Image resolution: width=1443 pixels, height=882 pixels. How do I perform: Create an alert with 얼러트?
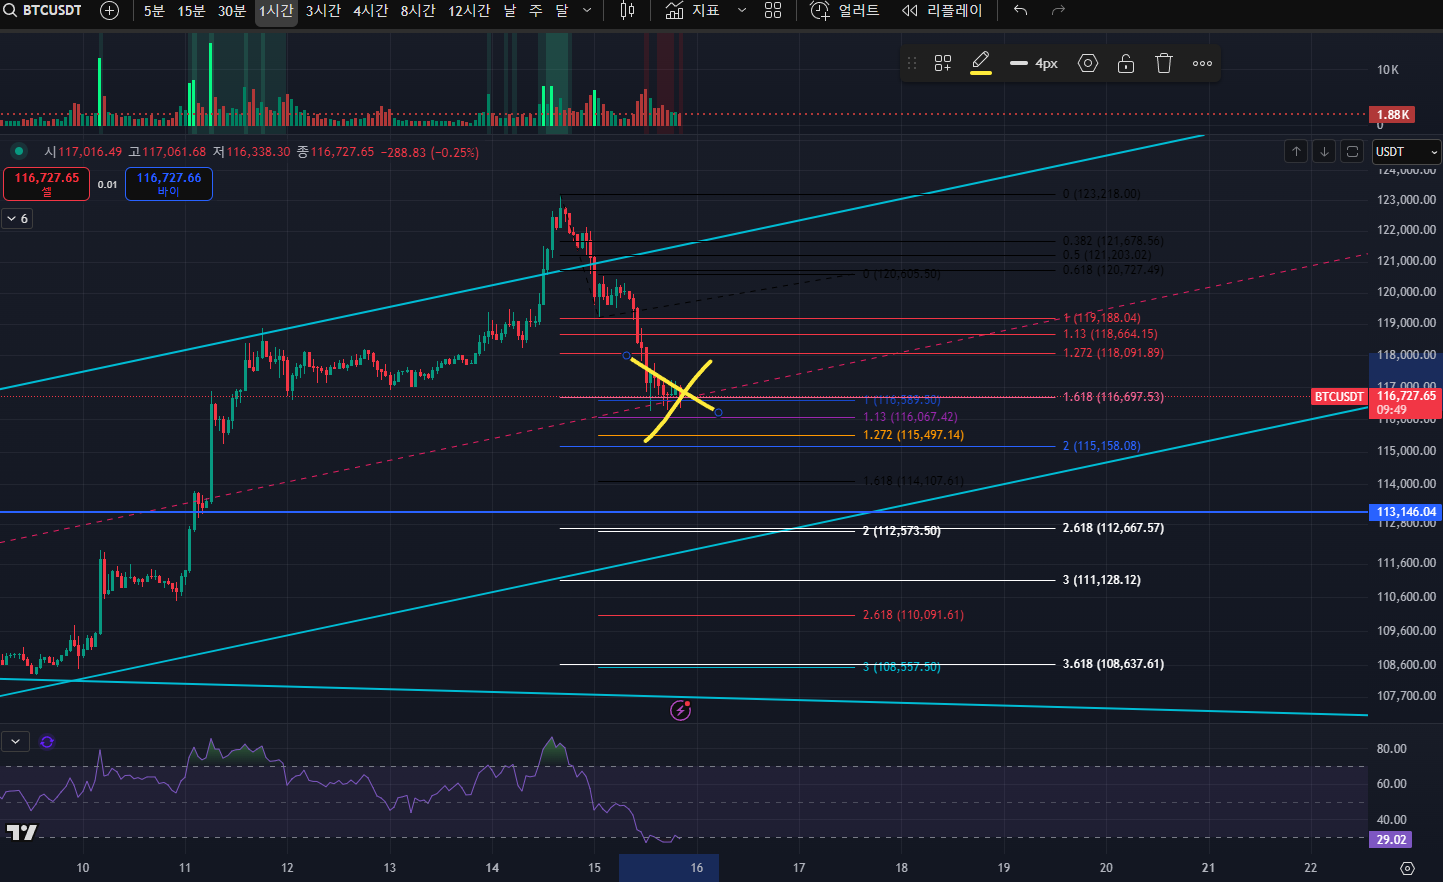coord(845,10)
